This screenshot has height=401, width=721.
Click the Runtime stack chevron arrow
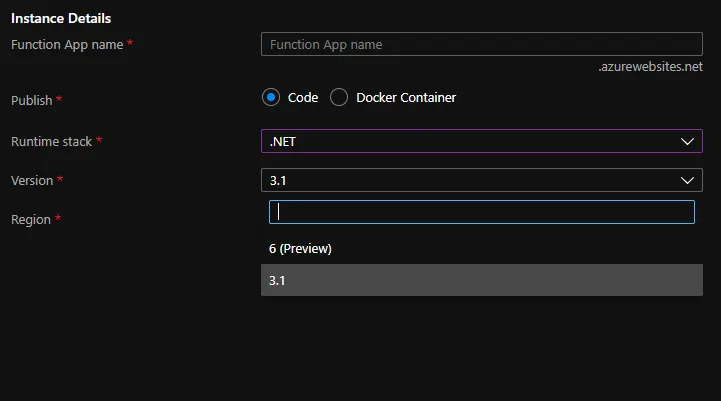point(687,142)
